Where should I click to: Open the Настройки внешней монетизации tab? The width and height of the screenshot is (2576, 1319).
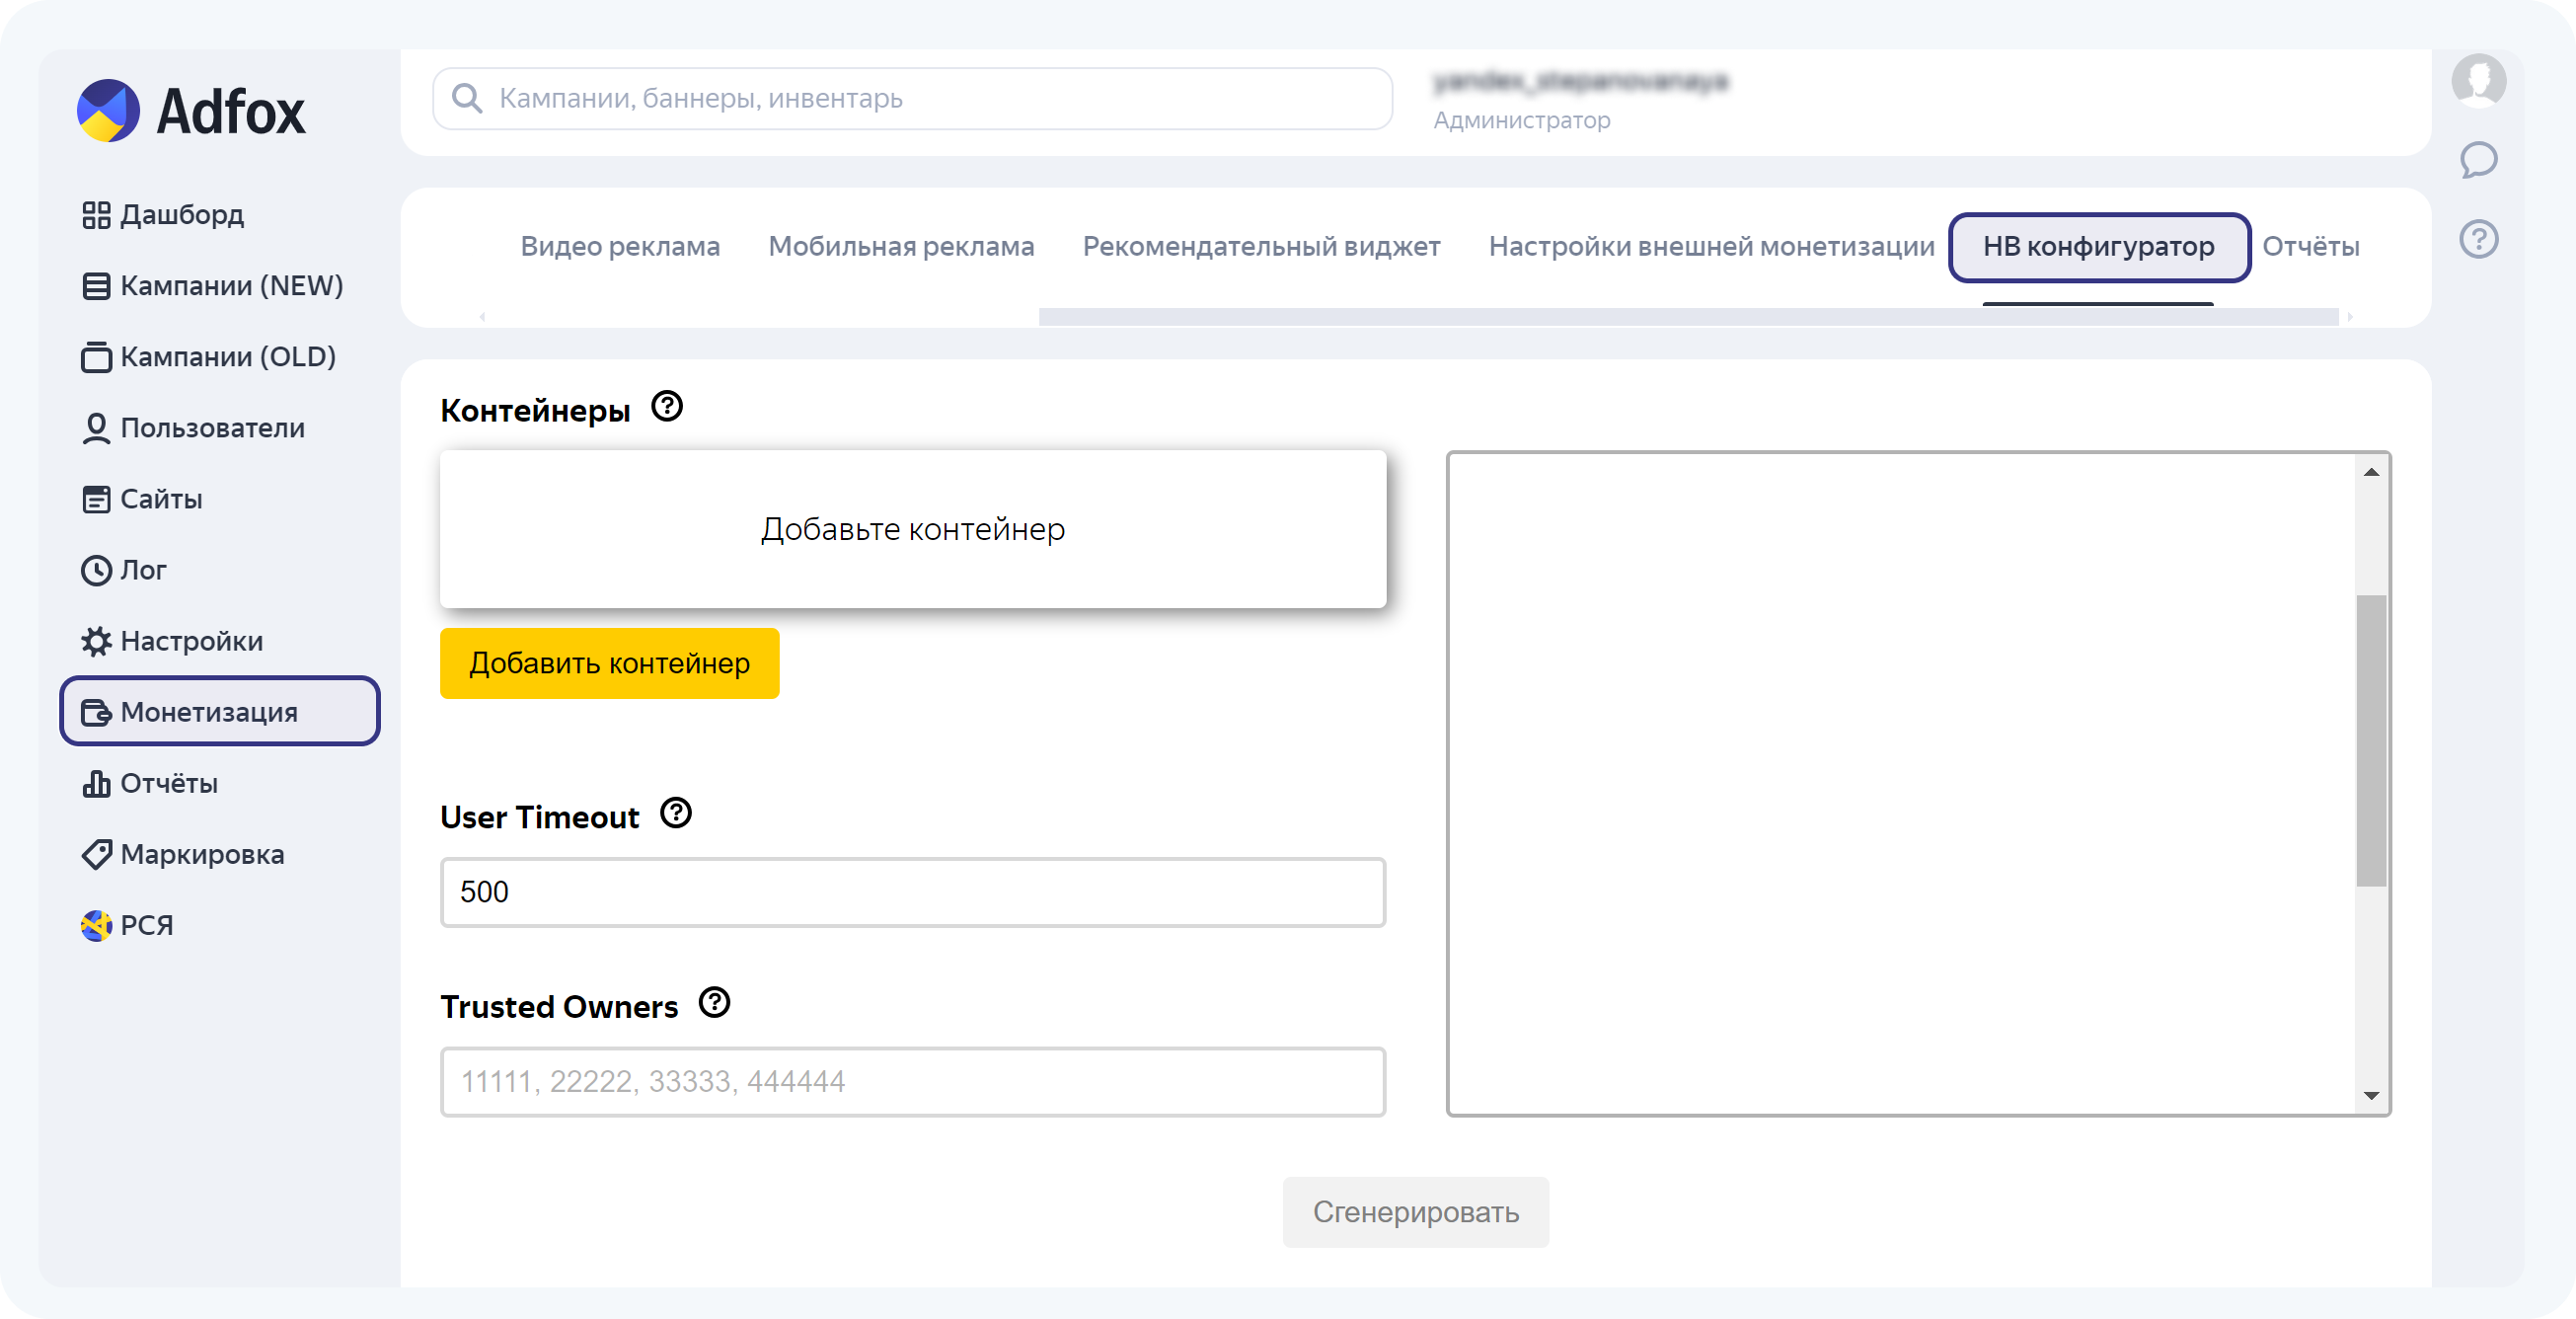click(1711, 246)
